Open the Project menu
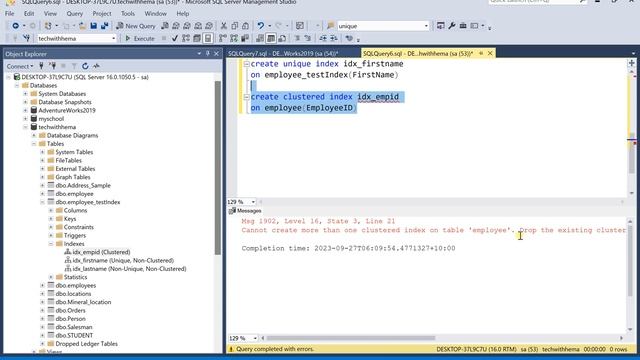Viewport: 640px width, 360px height. pyautogui.click(x=102, y=13)
